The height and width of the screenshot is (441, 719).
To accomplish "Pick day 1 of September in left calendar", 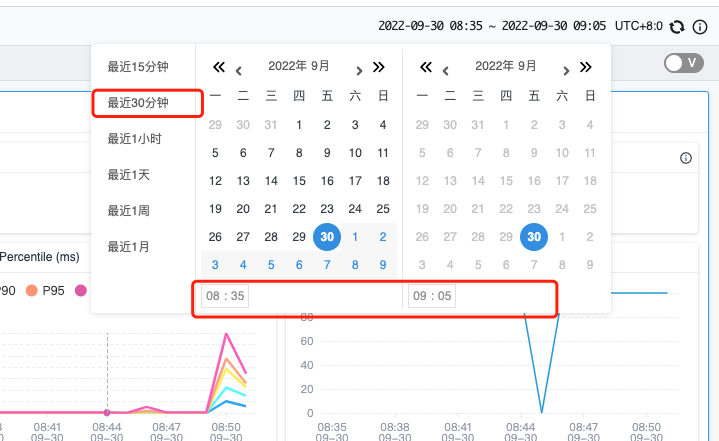I will (299, 125).
